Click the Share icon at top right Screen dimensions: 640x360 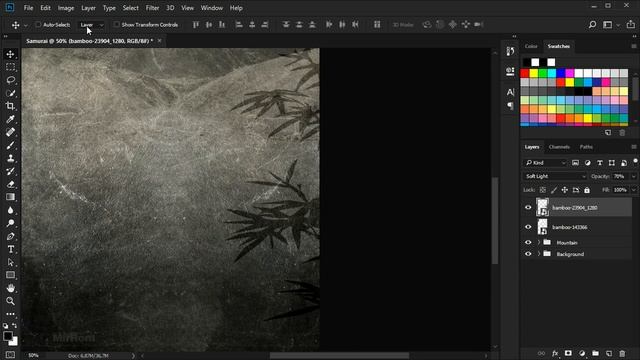(631, 24)
